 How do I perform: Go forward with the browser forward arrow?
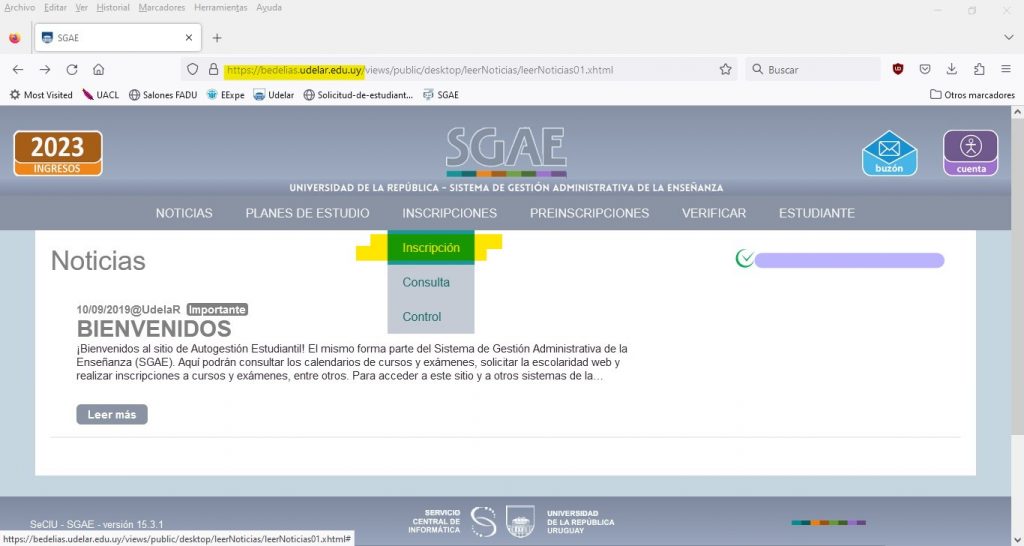tap(44, 69)
